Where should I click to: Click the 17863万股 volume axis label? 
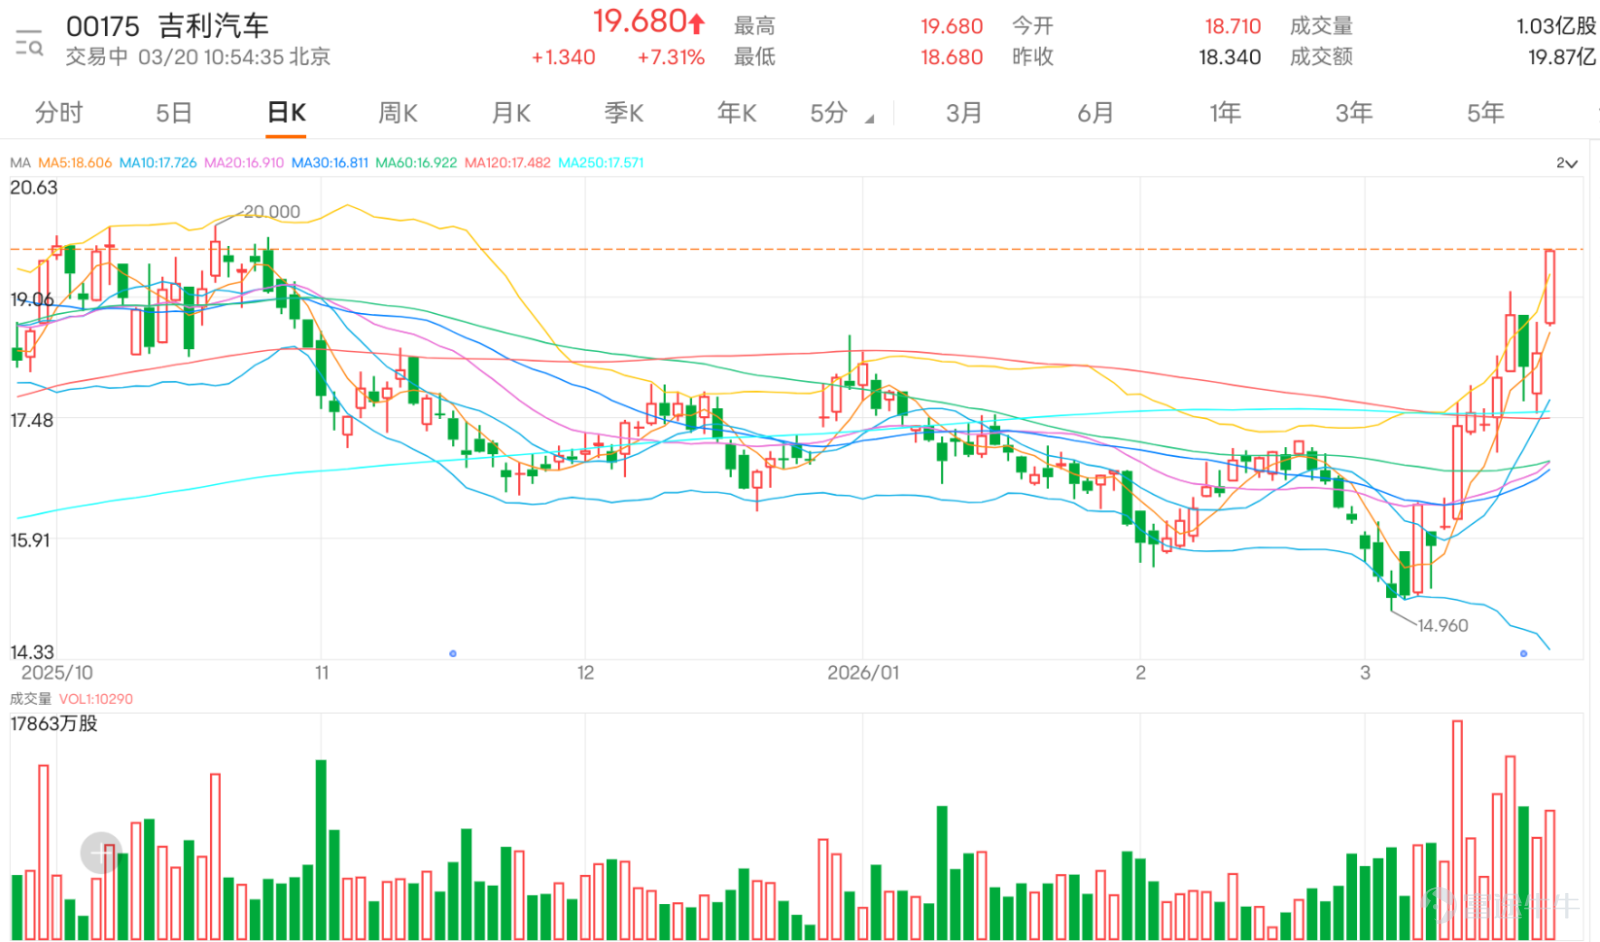(x=54, y=723)
